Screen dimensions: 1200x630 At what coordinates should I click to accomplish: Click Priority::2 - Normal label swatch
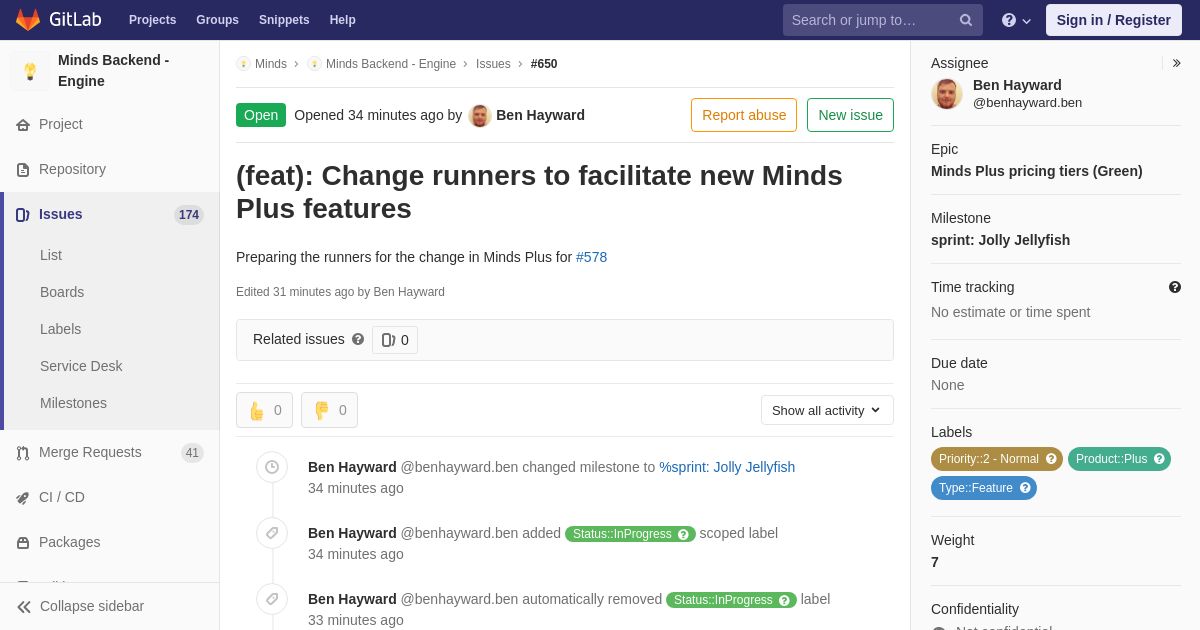(996, 459)
